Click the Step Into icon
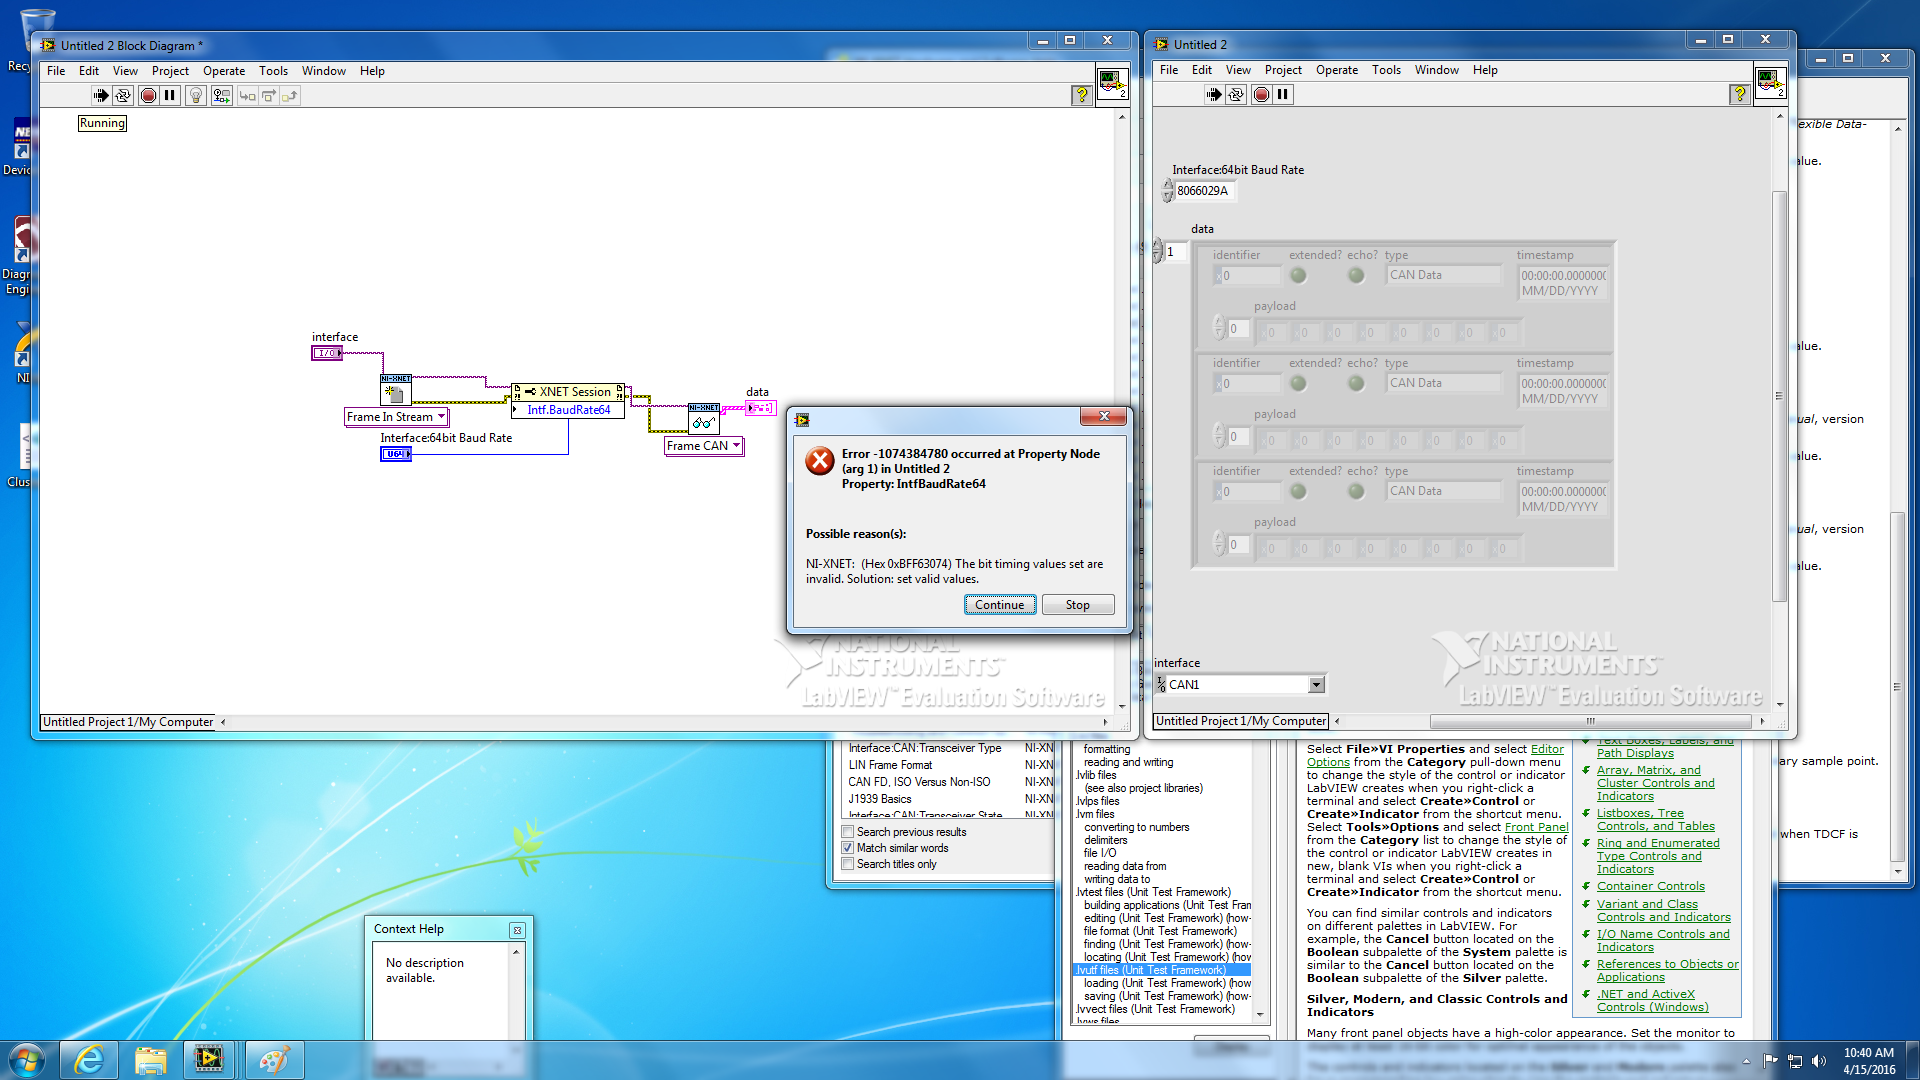This screenshot has height=1080, width=1920. [247, 96]
